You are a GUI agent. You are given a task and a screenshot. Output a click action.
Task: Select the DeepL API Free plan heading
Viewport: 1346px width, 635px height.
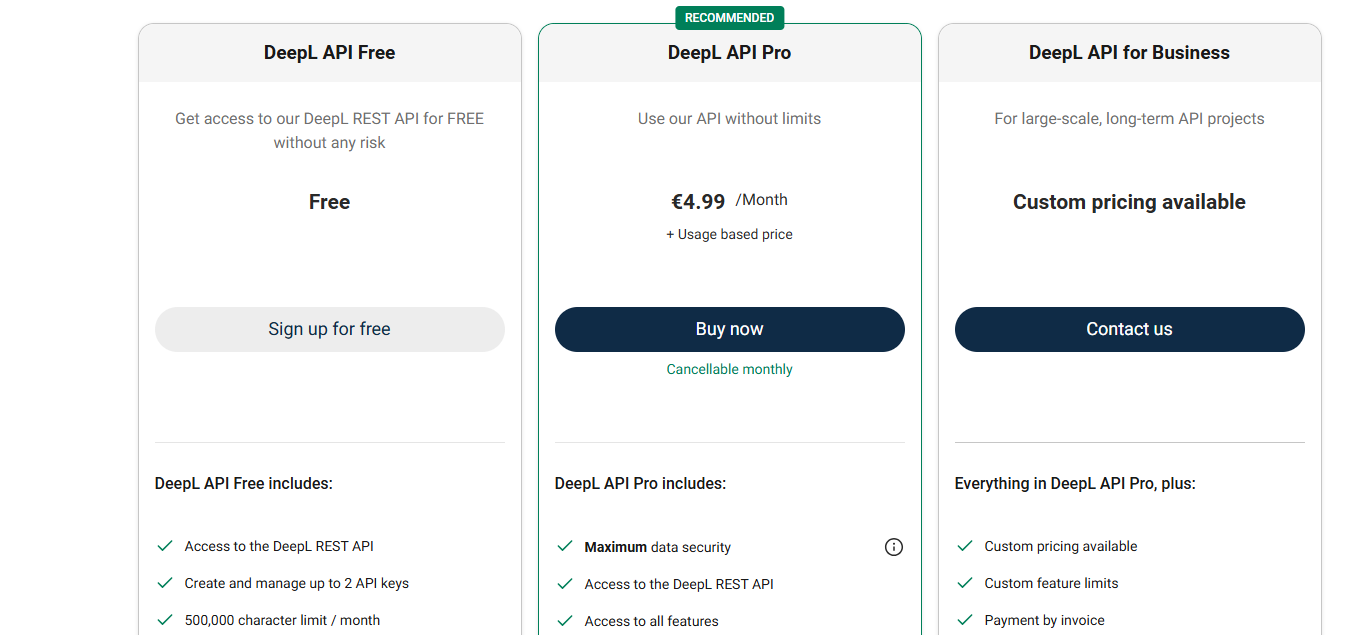[329, 53]
